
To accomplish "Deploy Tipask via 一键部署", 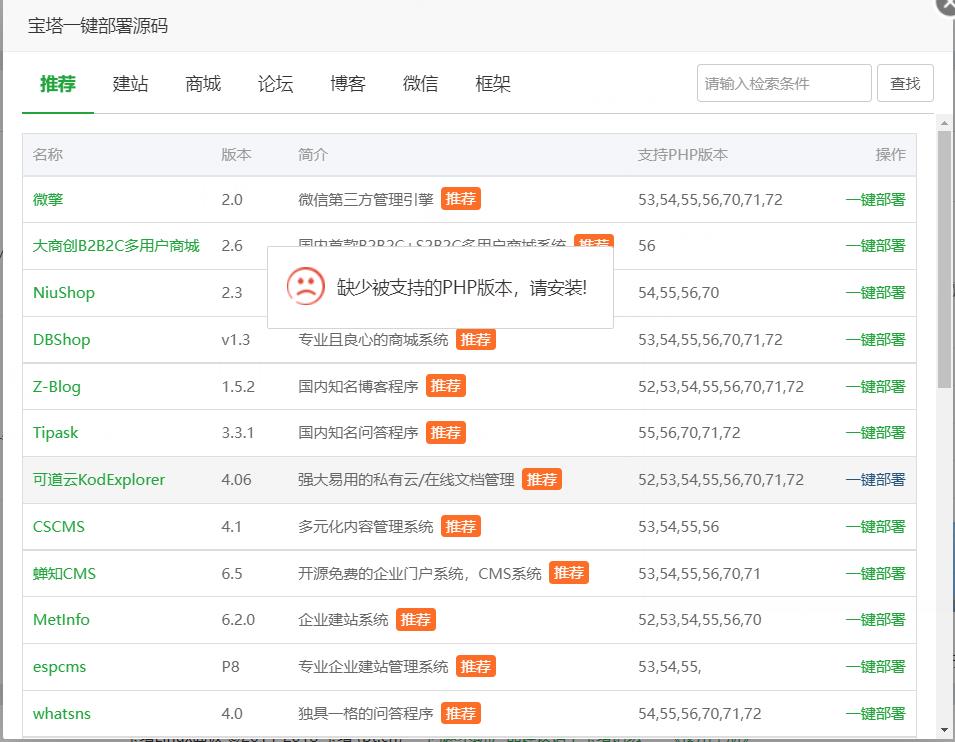I will click(875, 433).
